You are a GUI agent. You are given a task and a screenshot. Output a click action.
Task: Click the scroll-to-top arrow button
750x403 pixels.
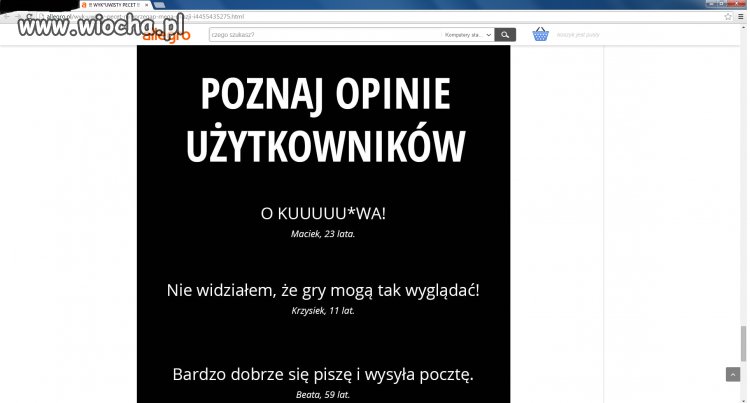click(733, 374)
